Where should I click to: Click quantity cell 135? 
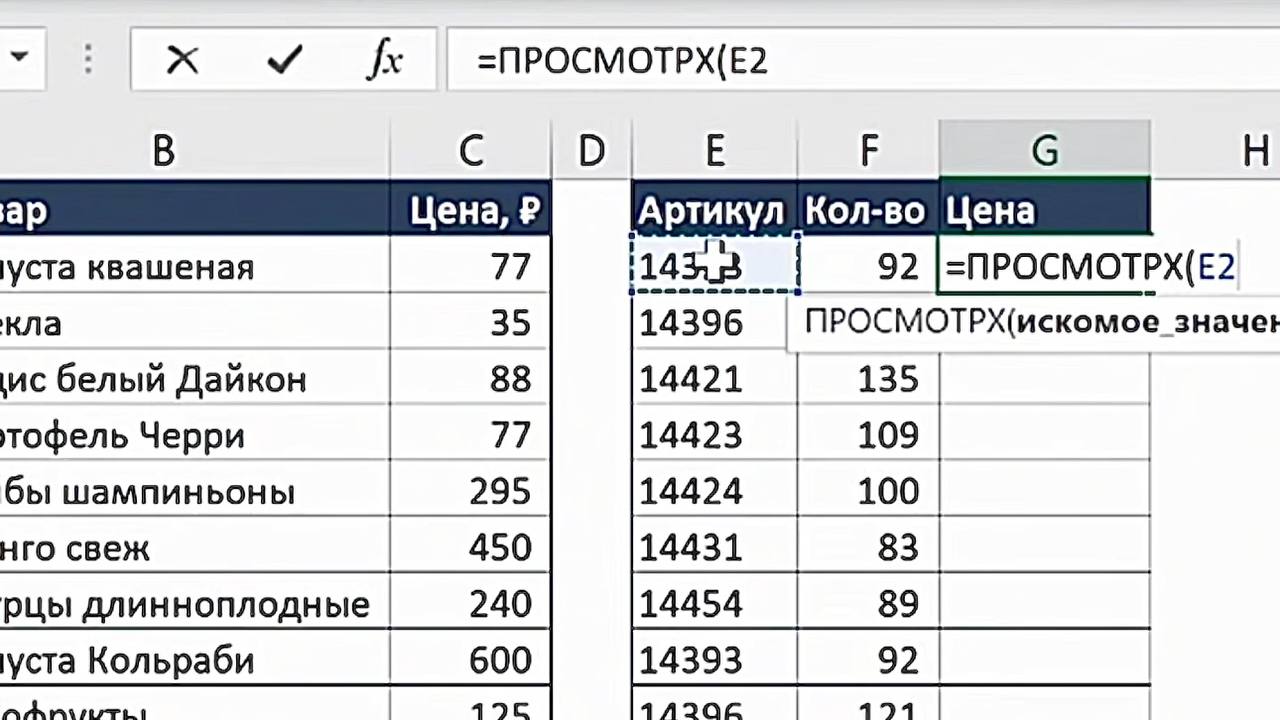pyautogui.click(x=868, y=379)
